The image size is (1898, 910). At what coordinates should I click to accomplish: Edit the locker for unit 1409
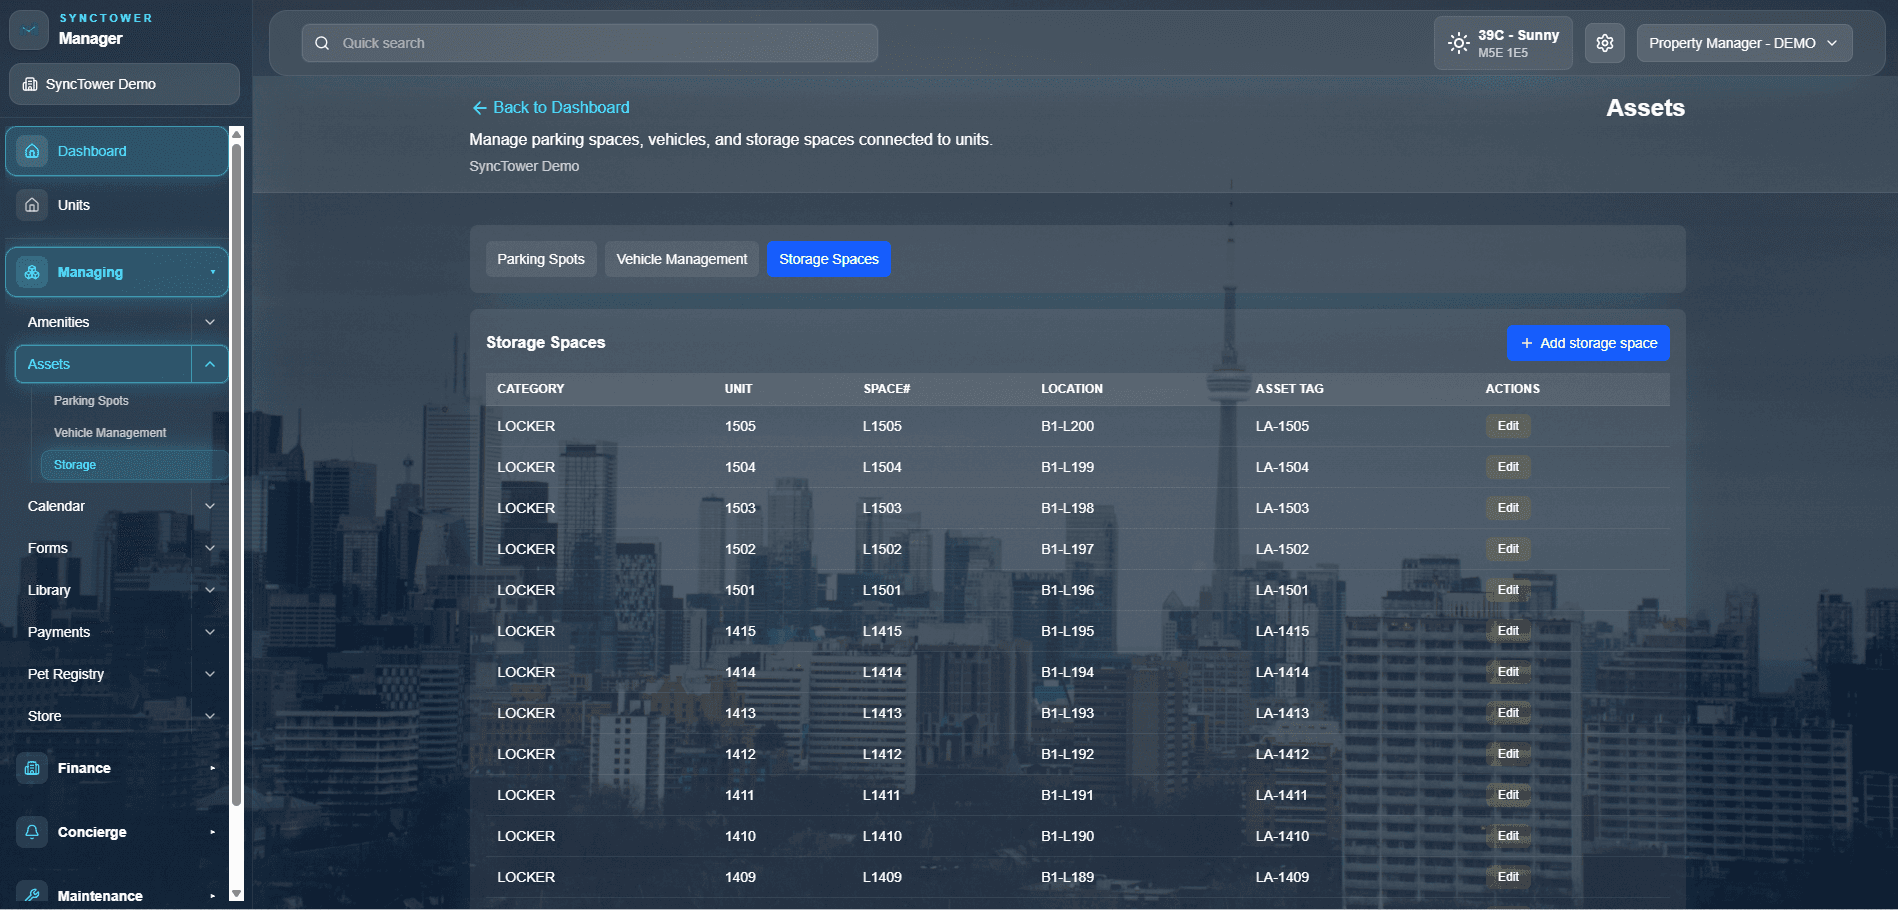pyautogui.click(x=1508, y=877)
